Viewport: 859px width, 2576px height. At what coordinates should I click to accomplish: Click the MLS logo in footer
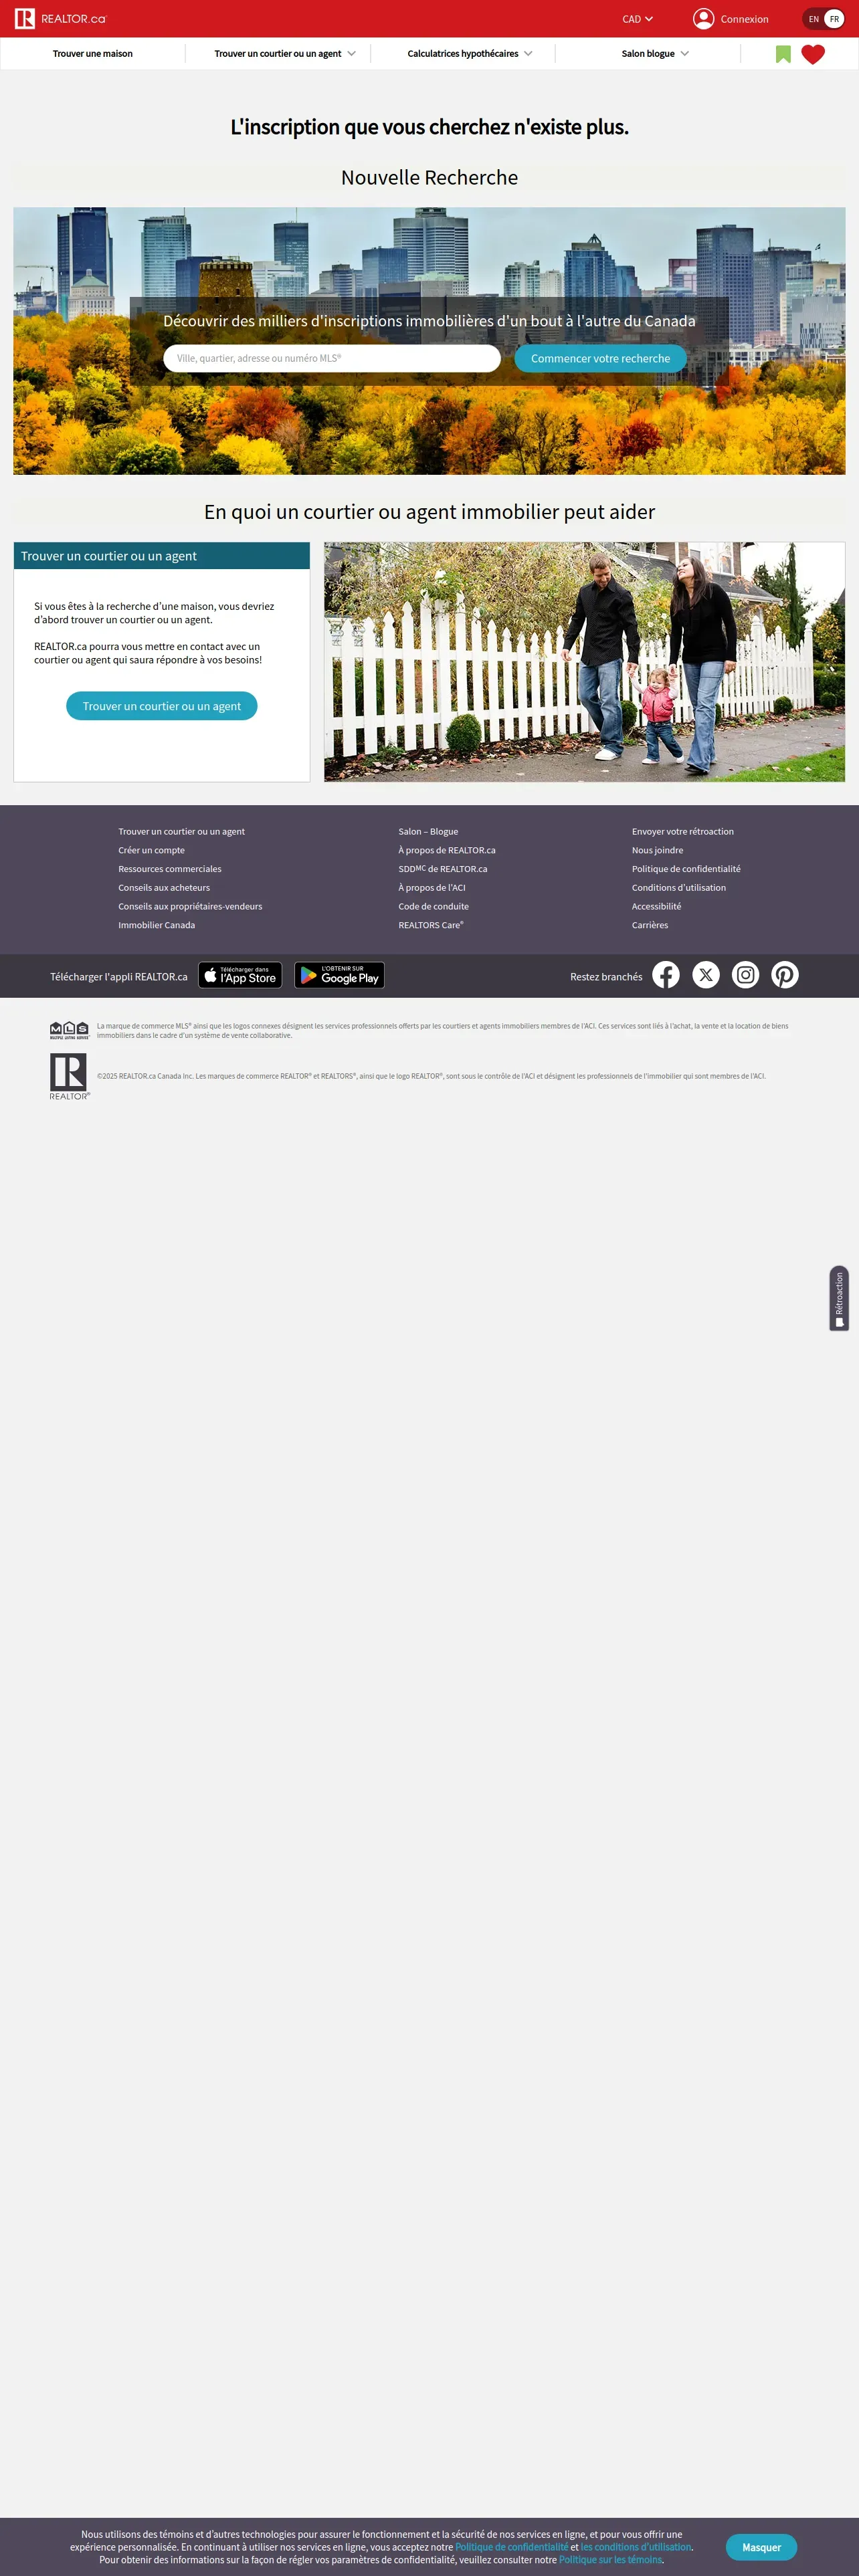70,1031
